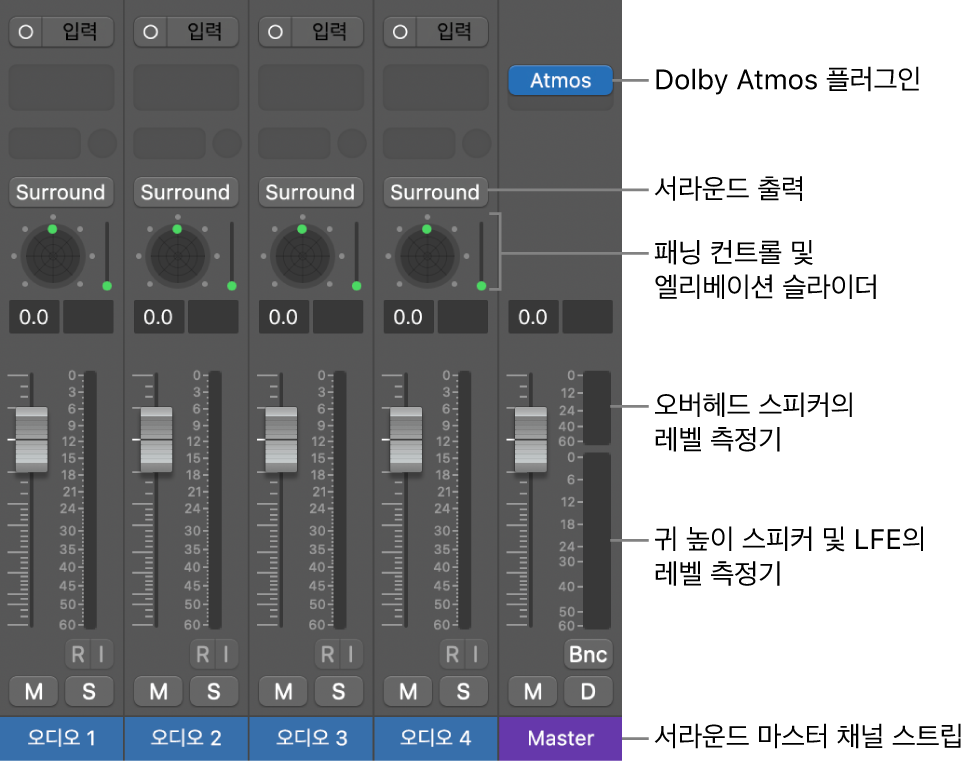Select the 오디오 1 channel name
Image resolution: width=971 pixels, height=761 pixels.
[x=61, y=738]
